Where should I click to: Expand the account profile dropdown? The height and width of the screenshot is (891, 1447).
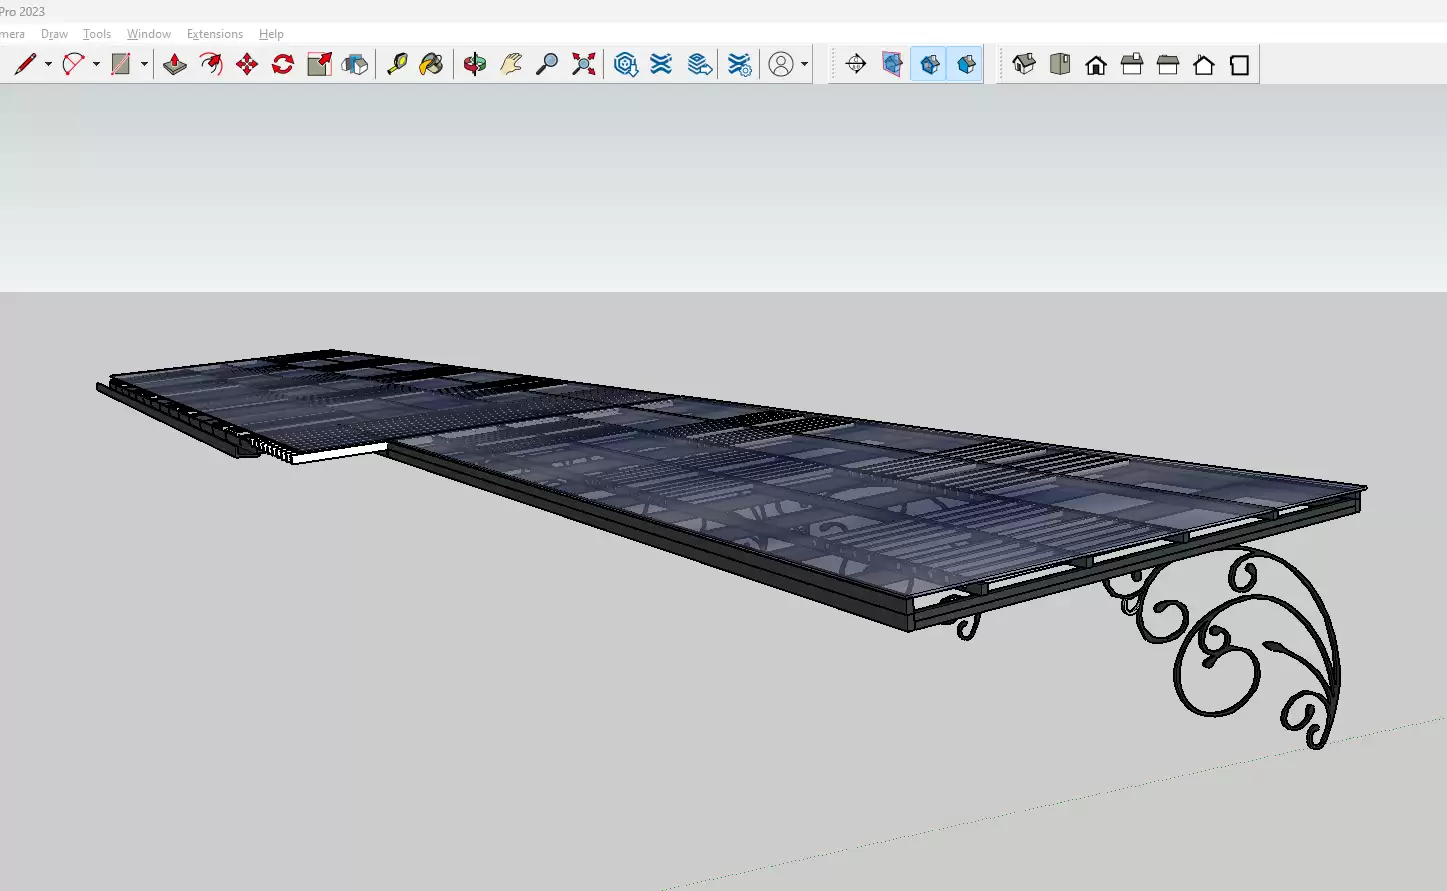point(804,65)
